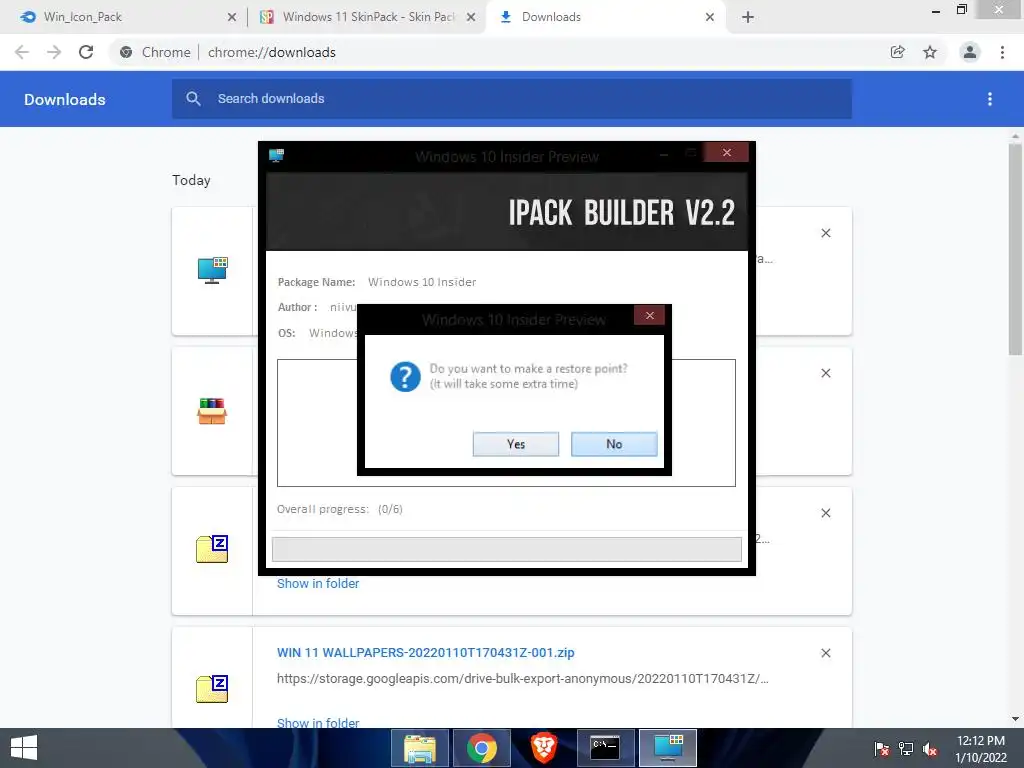Open Chrome's three-dot main menu
The height and width of the screenshot is (768, 1024).
point(1002,52)
